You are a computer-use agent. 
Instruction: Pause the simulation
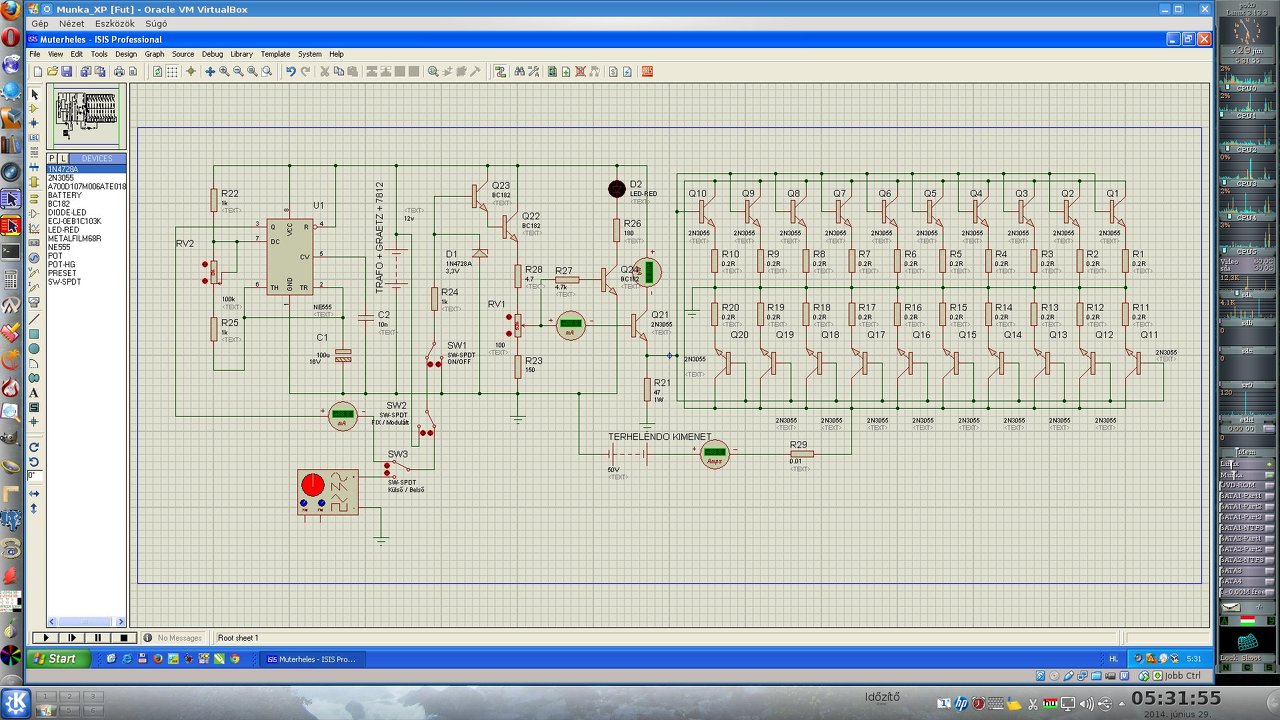coord(98,638)
